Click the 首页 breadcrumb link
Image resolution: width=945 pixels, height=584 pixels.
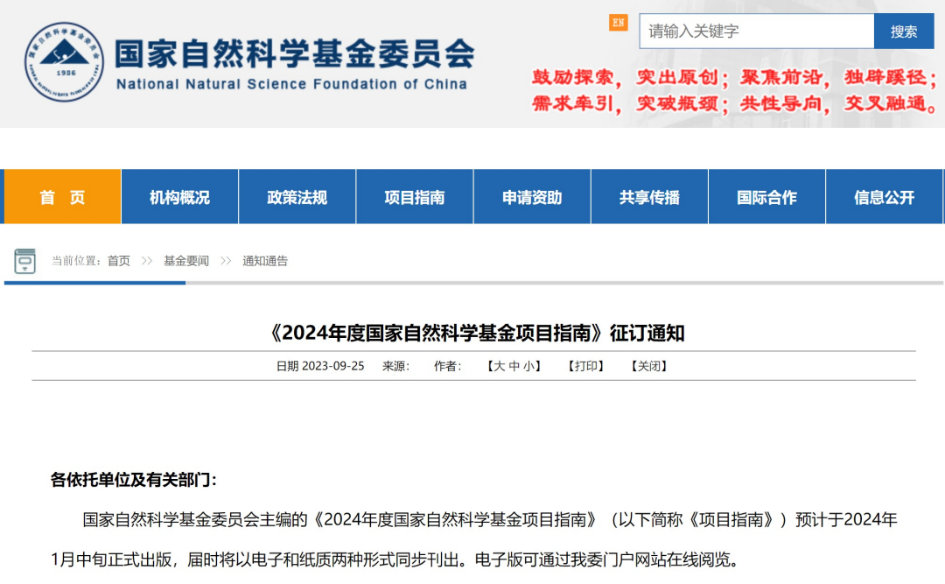point(119,261)
